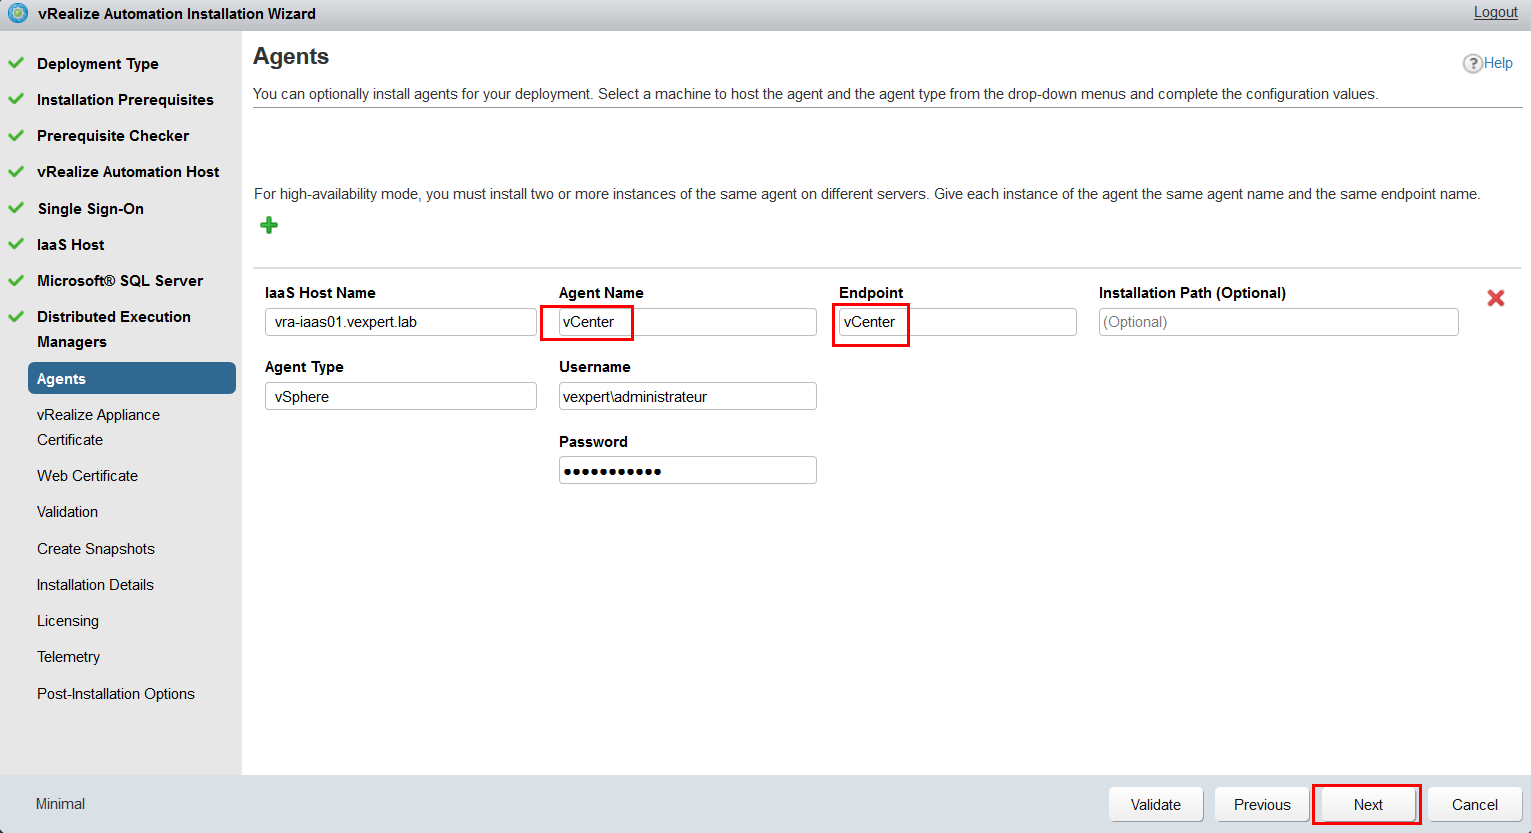Open Telemetry step

(x=68, y=657)
